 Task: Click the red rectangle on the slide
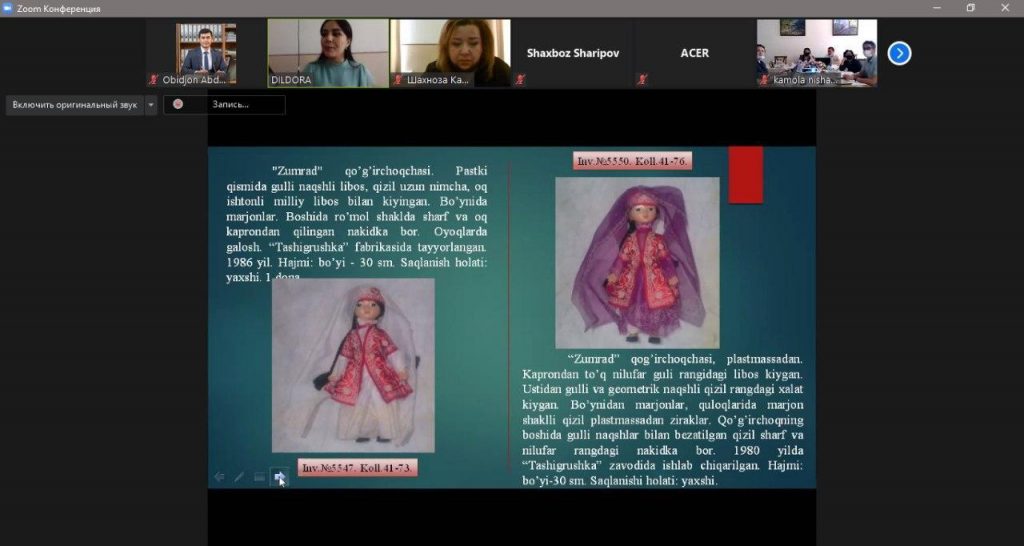[x=745, y=175]
